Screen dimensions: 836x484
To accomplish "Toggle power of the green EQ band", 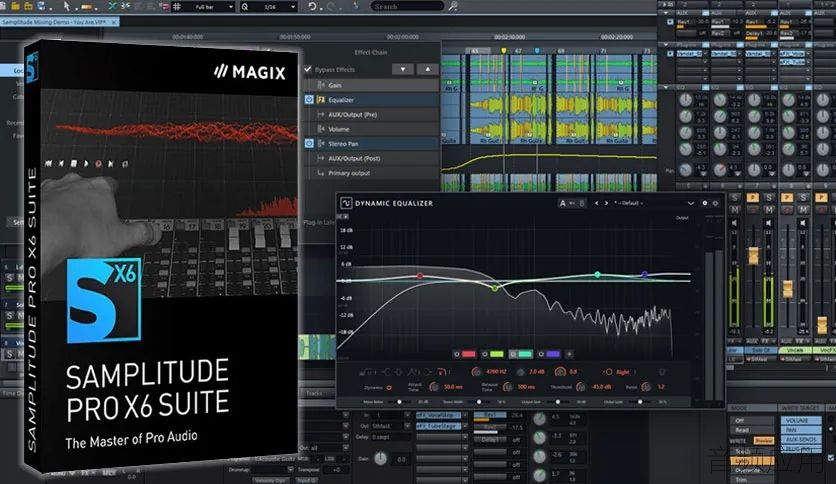I will (x=485, y=354).
